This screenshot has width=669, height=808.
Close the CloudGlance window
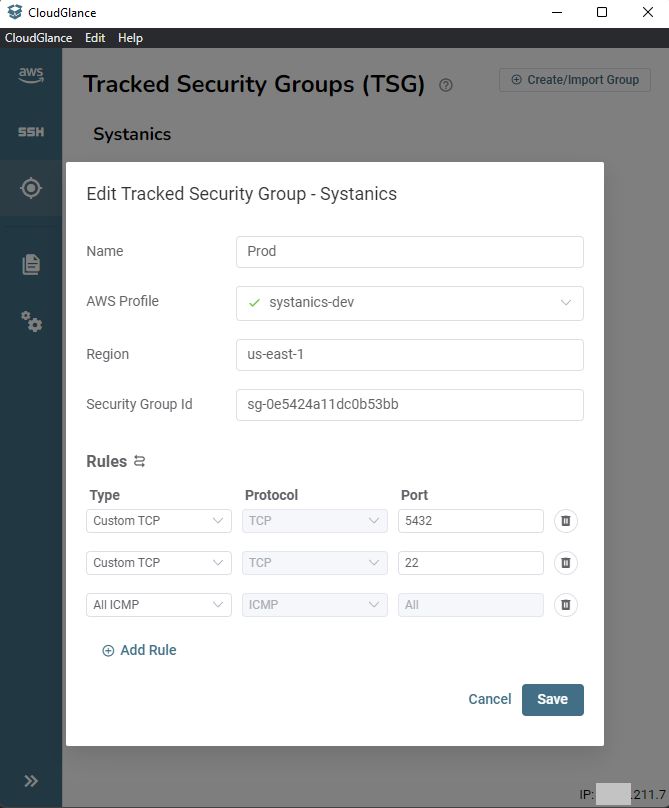648,12
